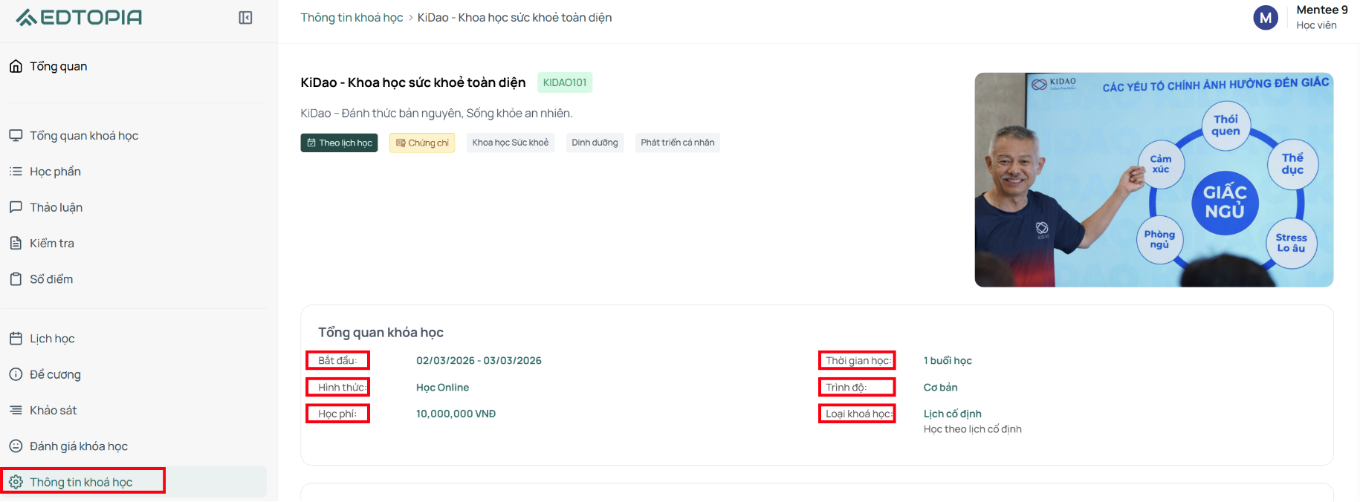Screen dimensions: 1360x502
Task: Click the Chứng chỉ badge
Action: pos(422,143)
